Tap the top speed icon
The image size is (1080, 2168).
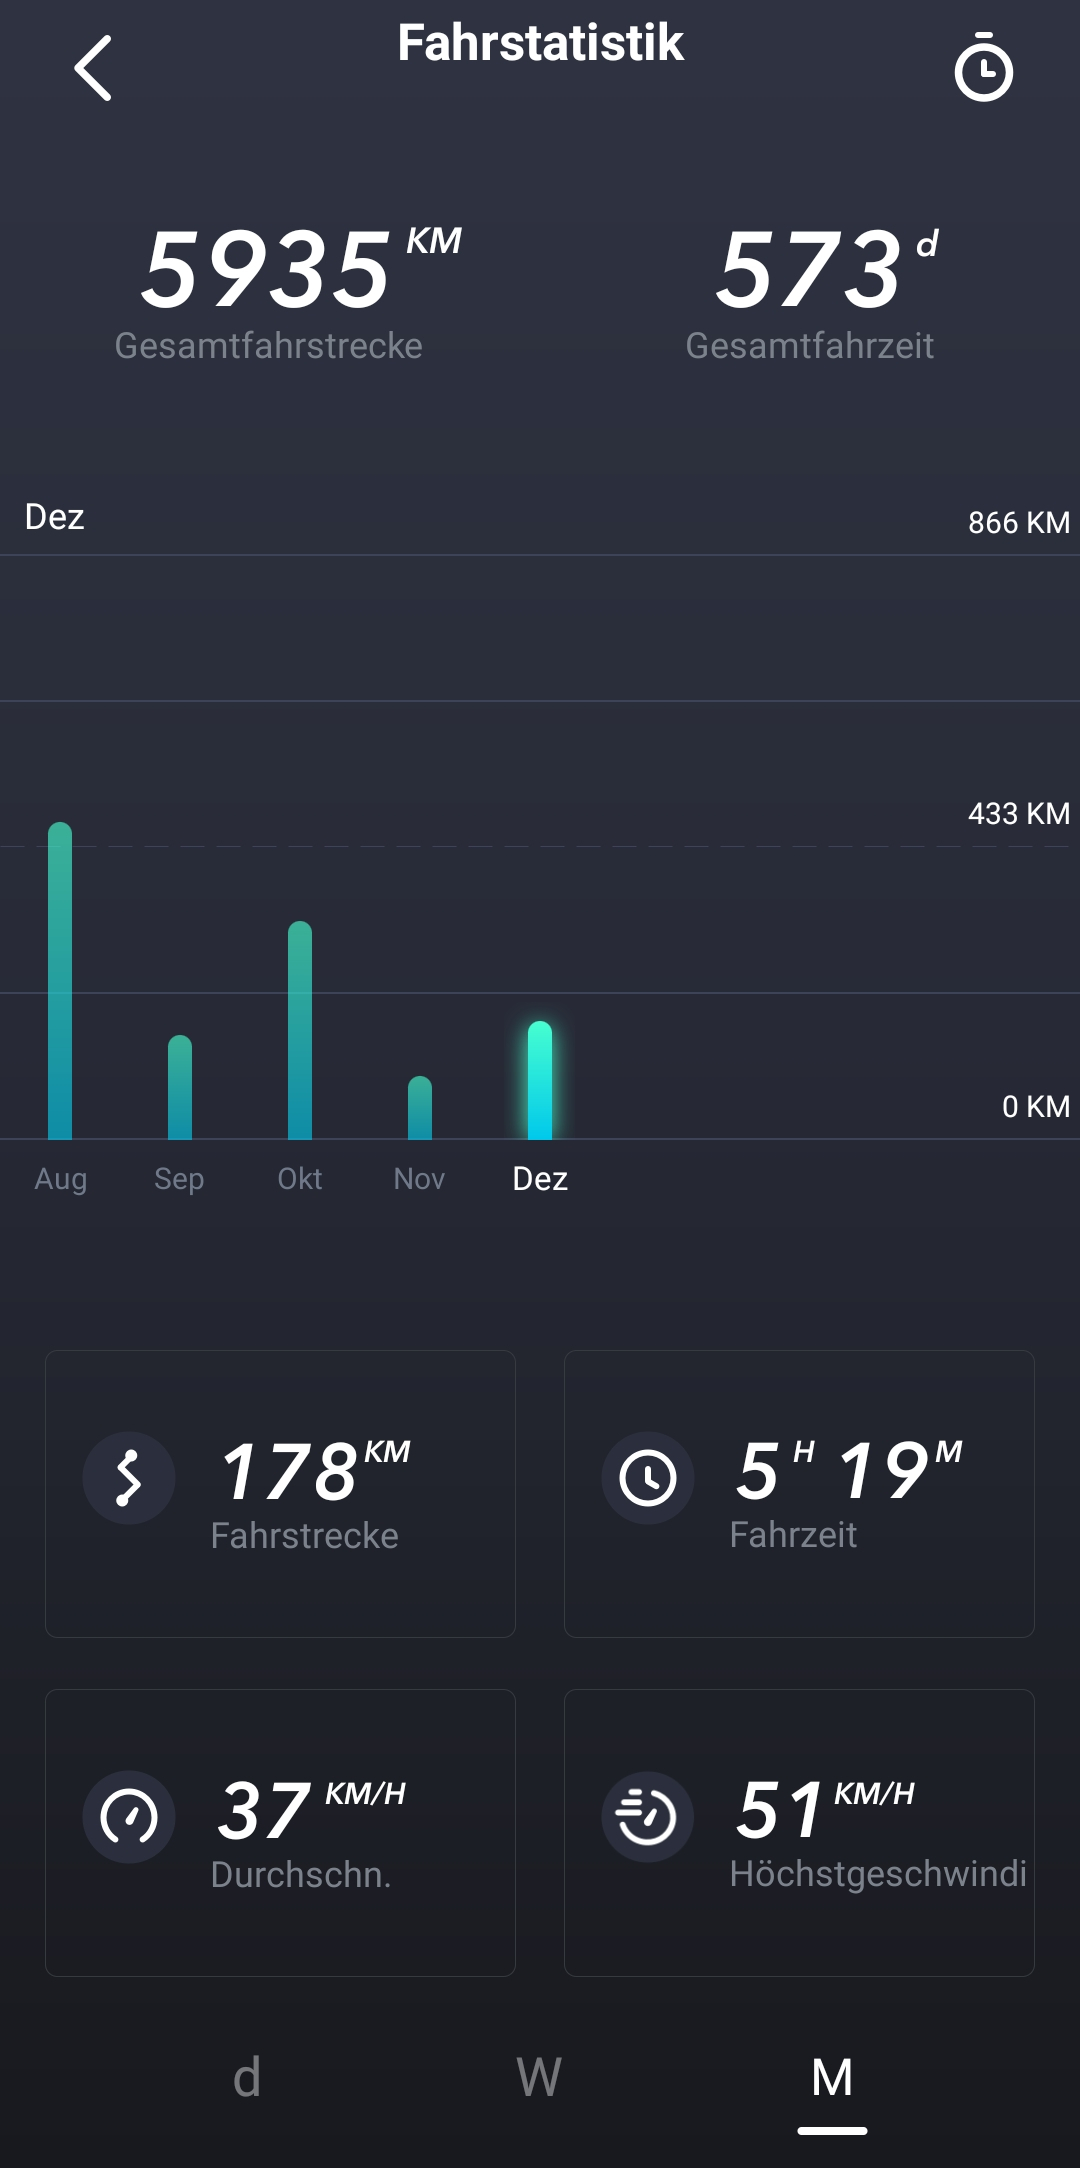648,1817
